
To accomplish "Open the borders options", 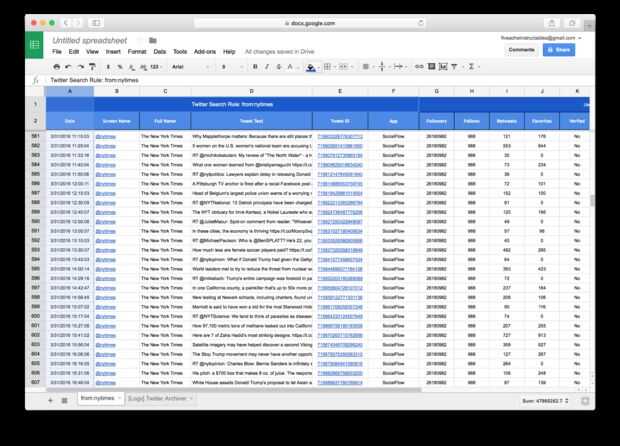I will click(328, 67).
